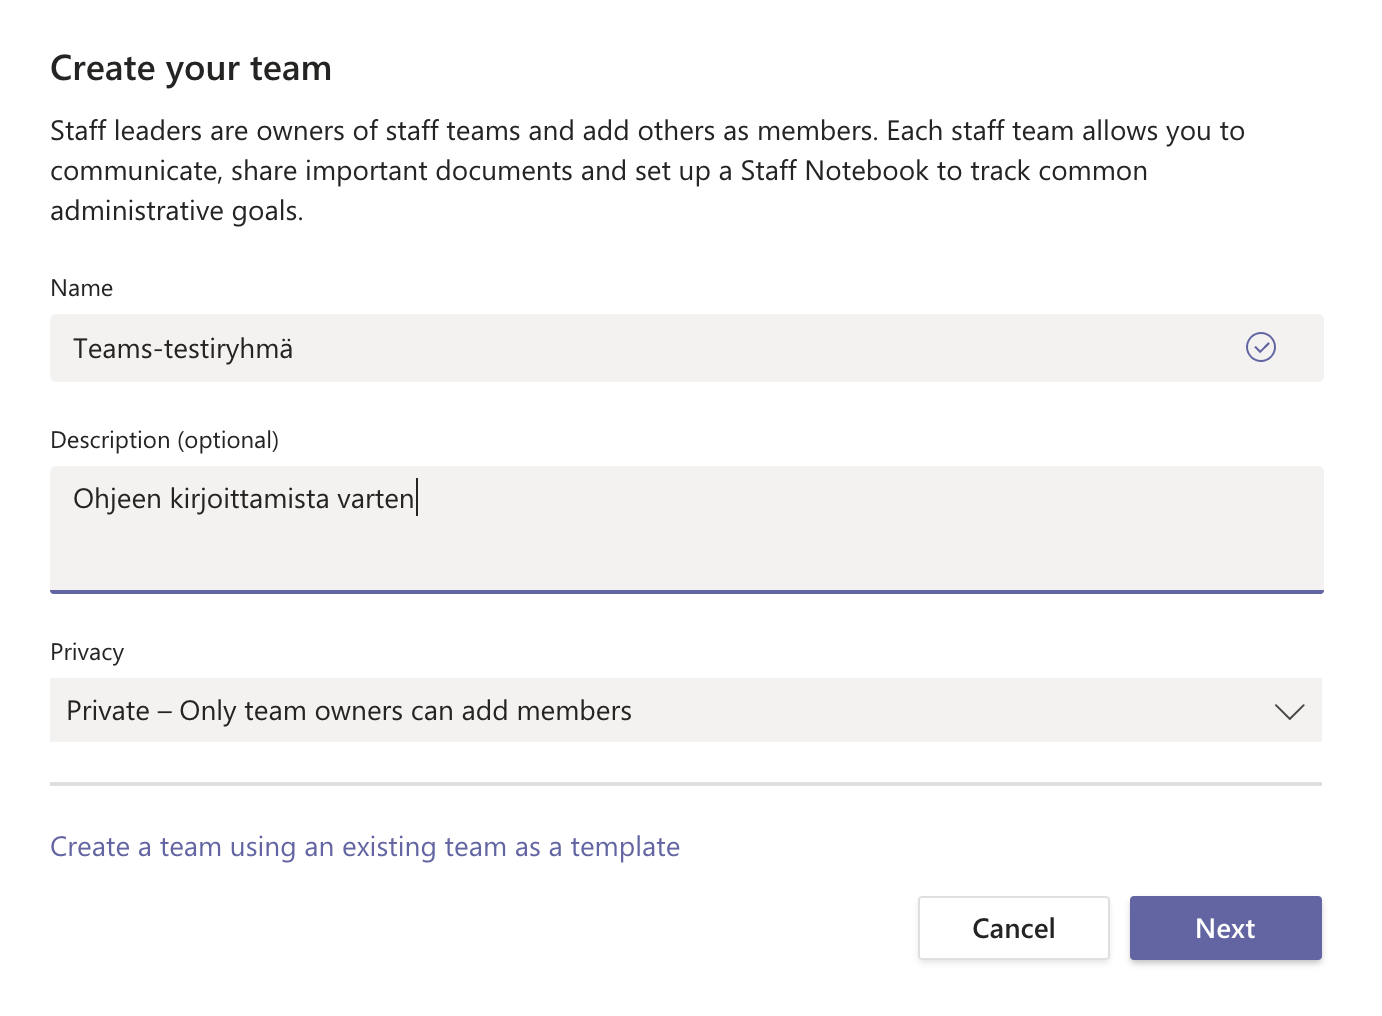This screenshot has width=1382, height=1016.
Task: Click the Teams-testiryhmä text in Name
Action: click(183, 349)
